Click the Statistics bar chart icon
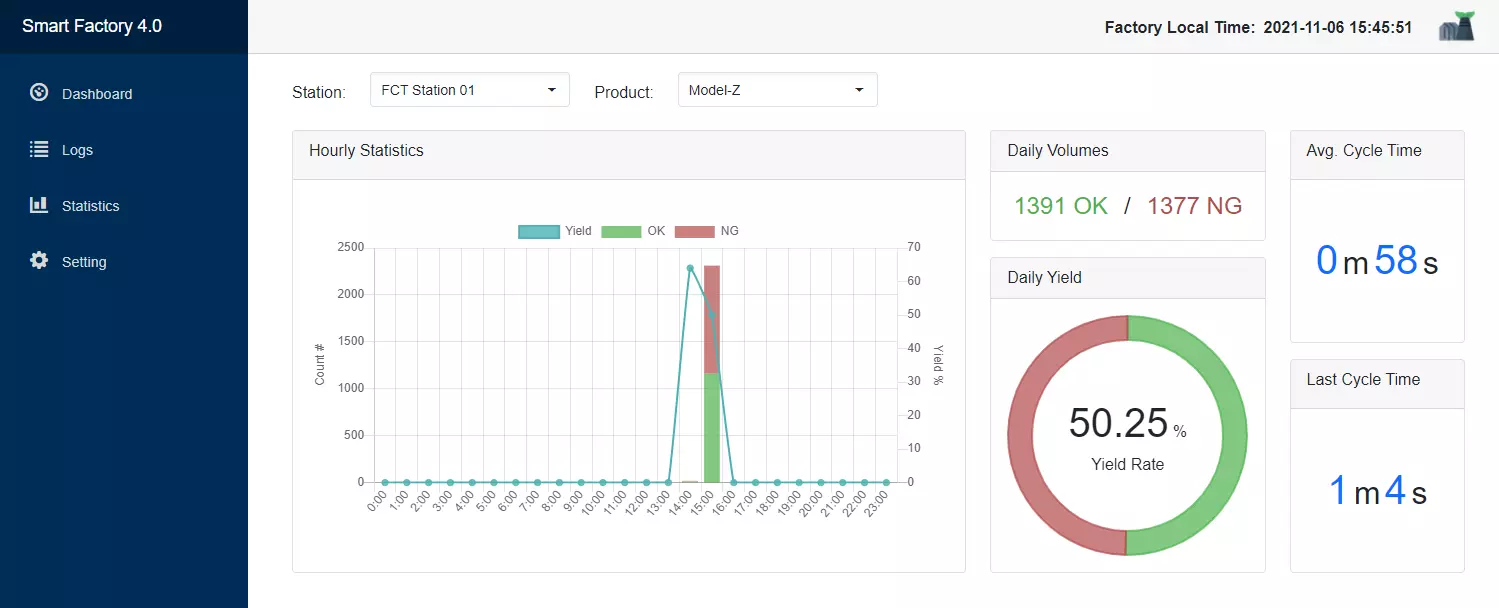Image resolution: width=1499 pixels, height=608 pixels. tap(39, 205)
